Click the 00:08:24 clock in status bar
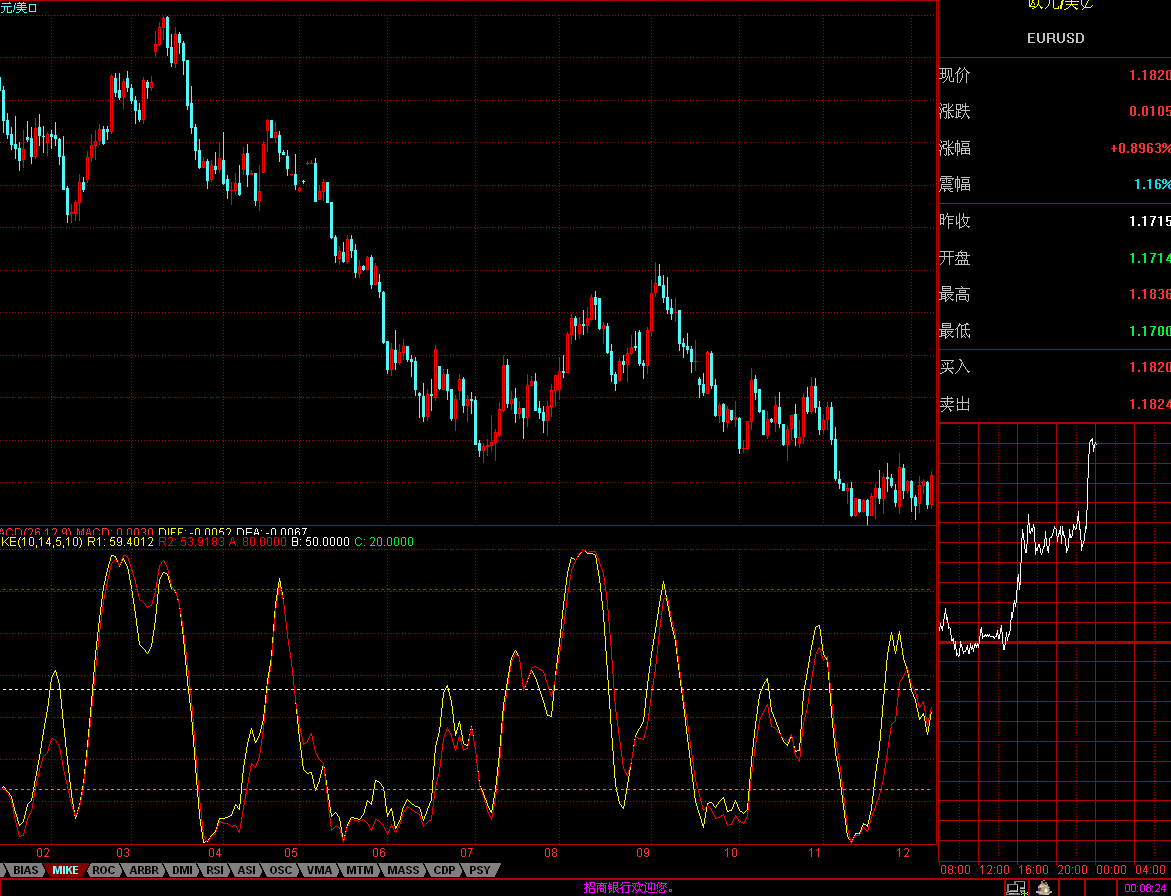Screen dimensions: 1171x896 [1145, 887]
